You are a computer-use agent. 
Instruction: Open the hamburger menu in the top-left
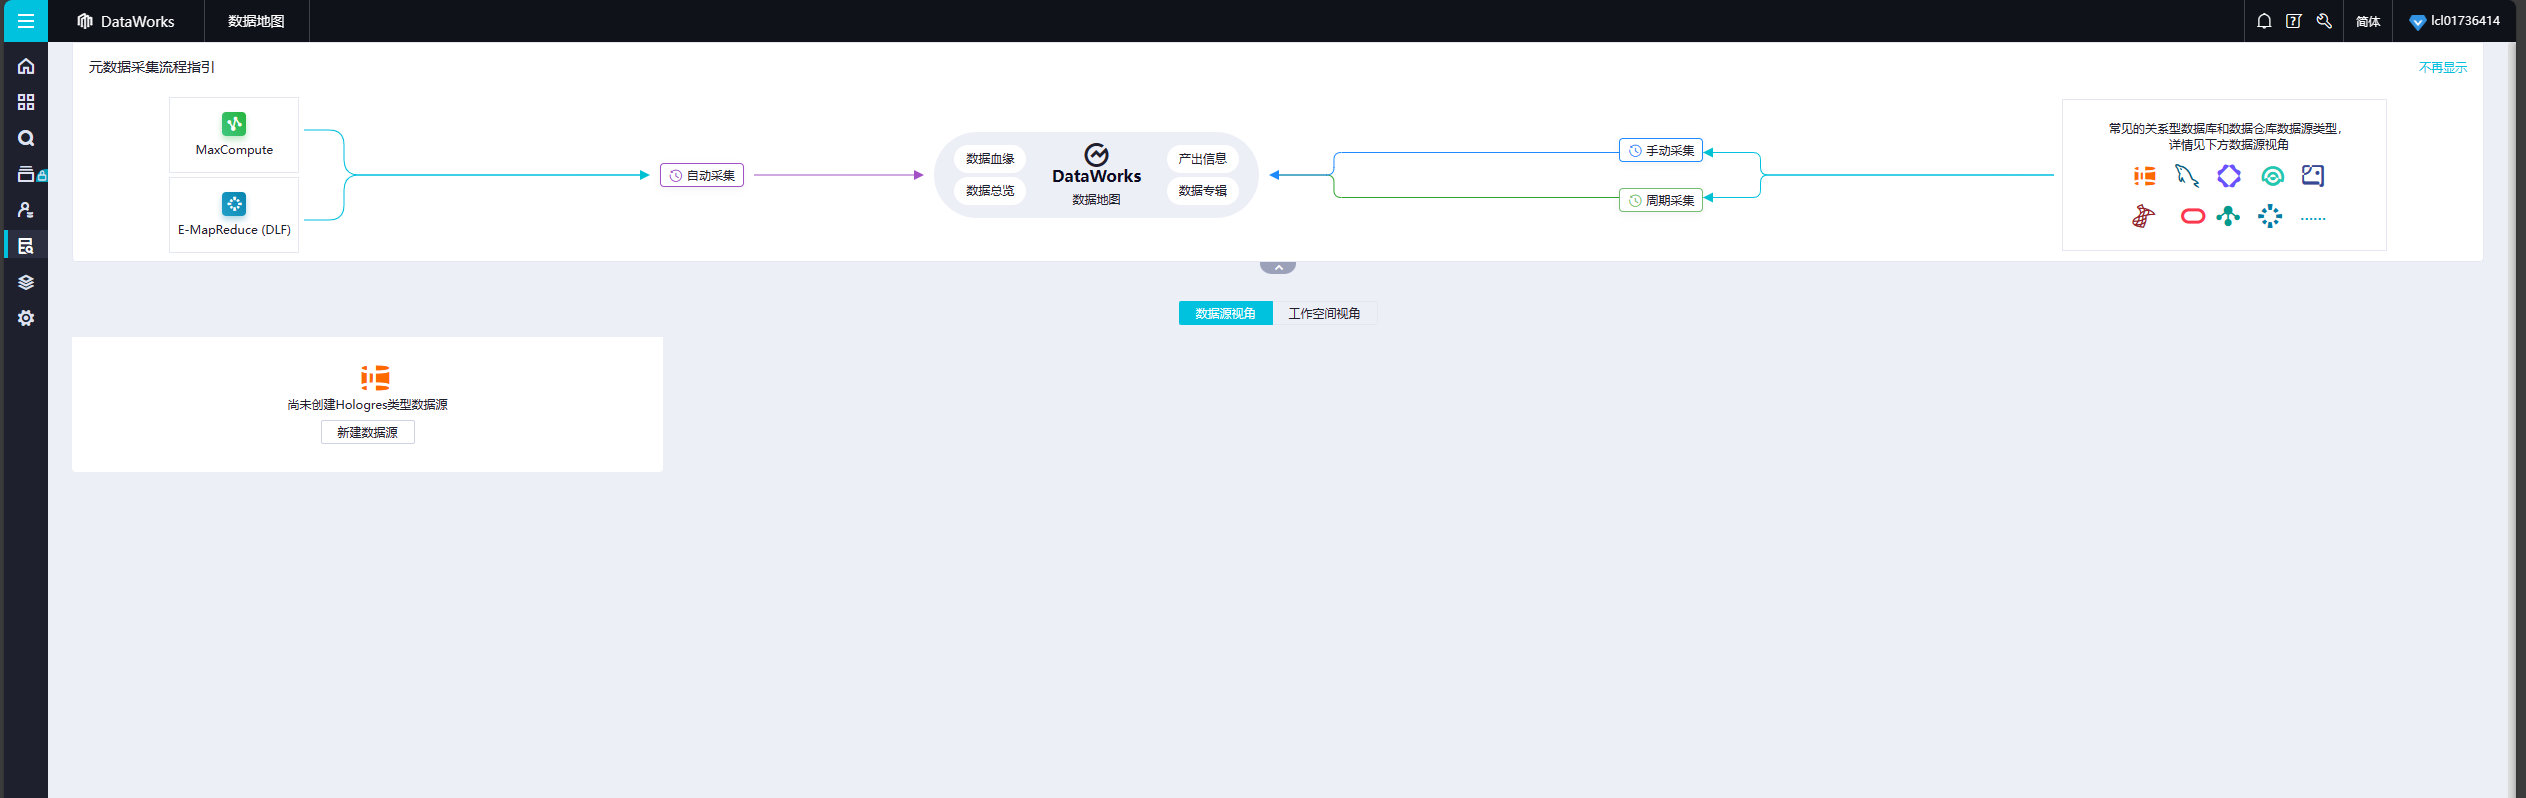coord(26,21)
